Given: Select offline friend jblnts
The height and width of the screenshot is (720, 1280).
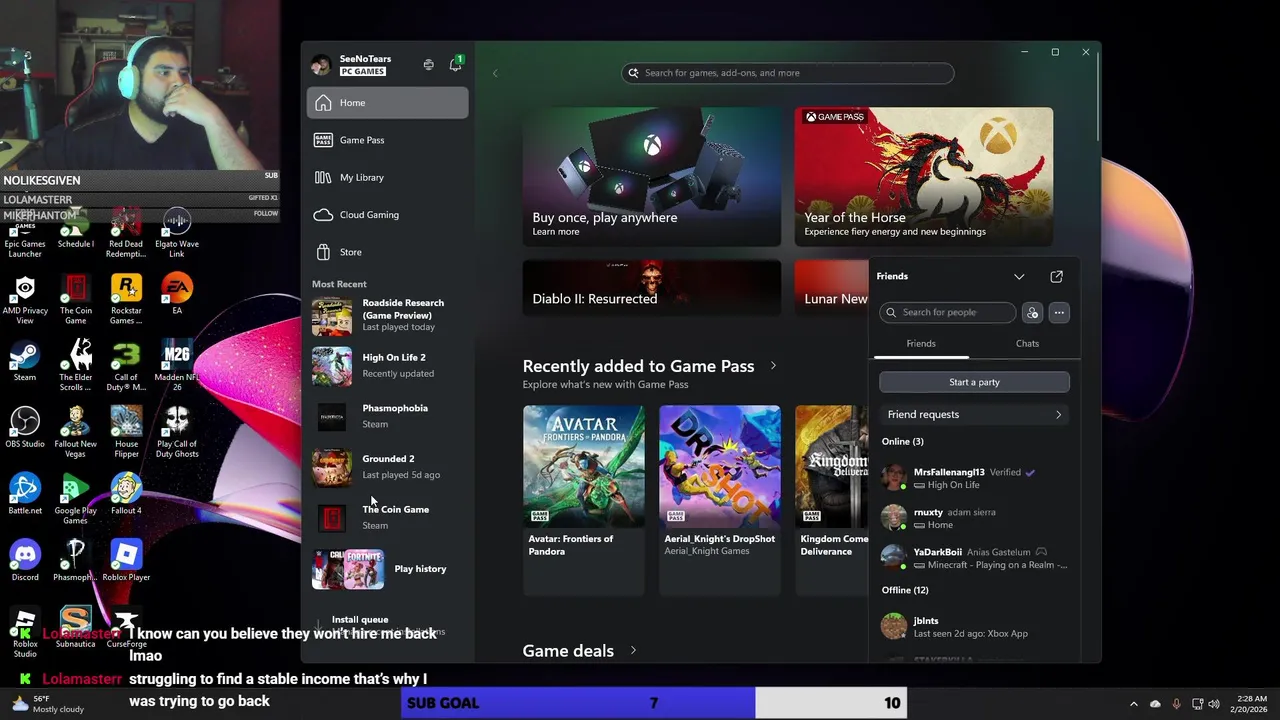Looking at the screenshot, I should (975, 627).
